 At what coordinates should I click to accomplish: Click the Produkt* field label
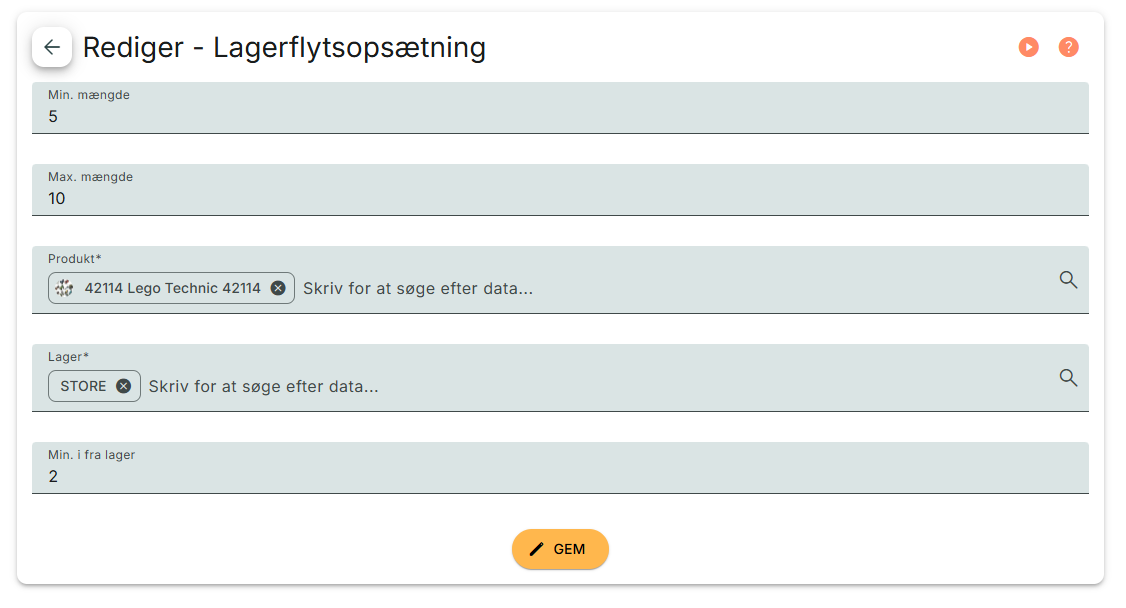pos(75,259)
